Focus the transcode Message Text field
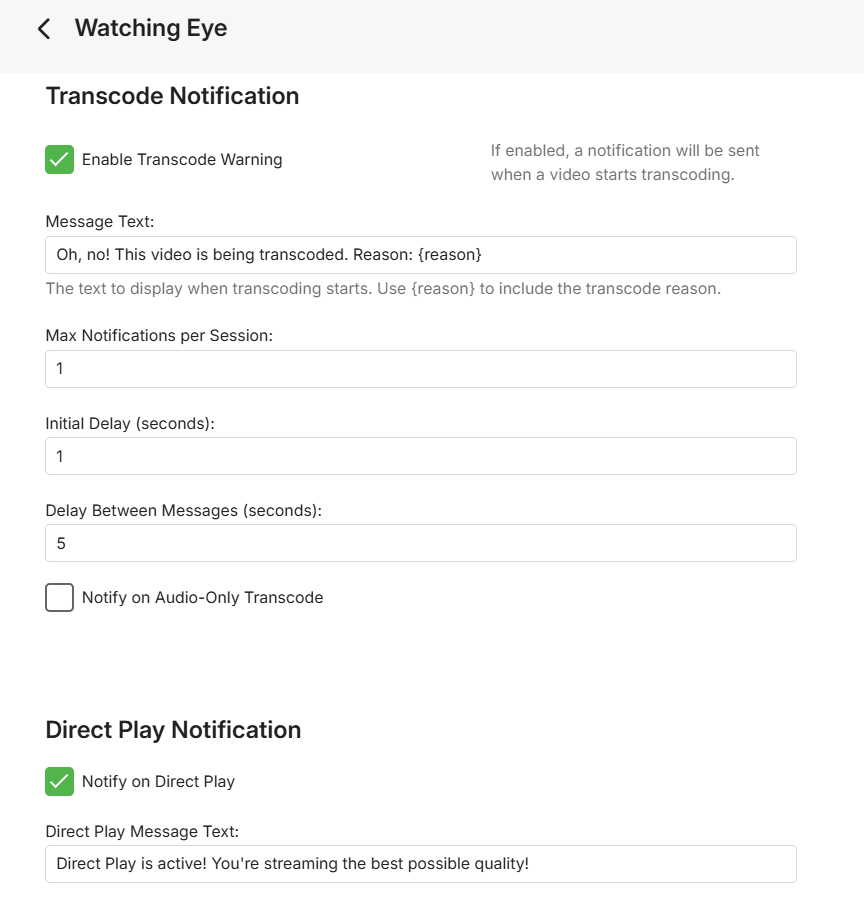 pyautogui.click(x=420, y=255)
